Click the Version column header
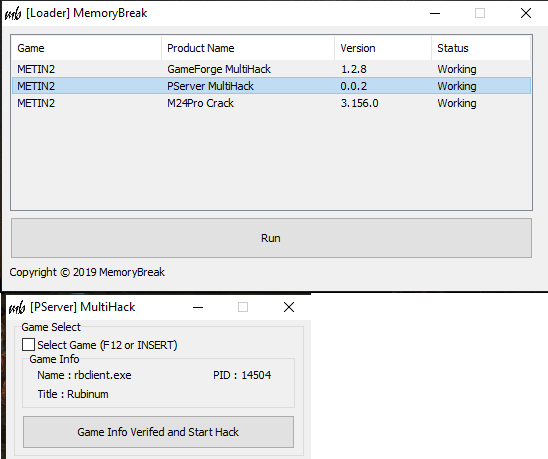548x459 pixels. pos(383,48)
